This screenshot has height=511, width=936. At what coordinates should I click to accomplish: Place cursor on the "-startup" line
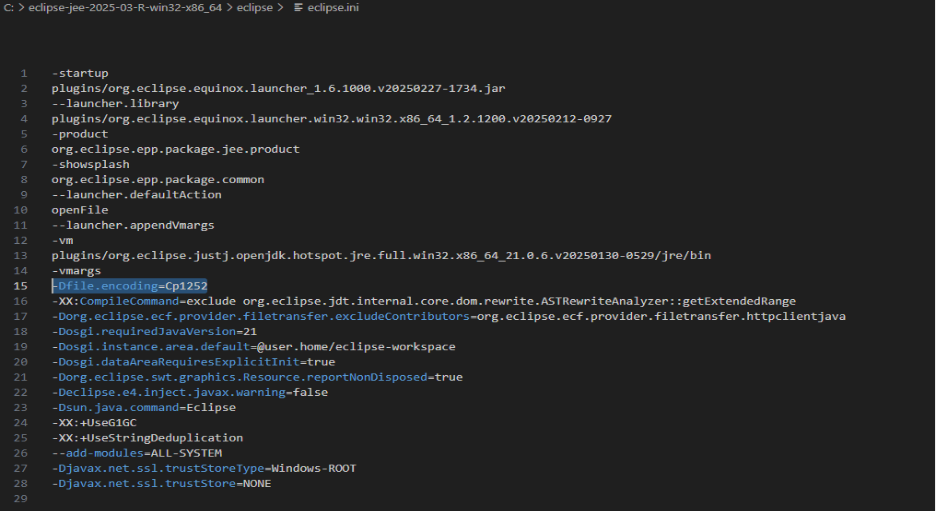(x=80, y=73)
